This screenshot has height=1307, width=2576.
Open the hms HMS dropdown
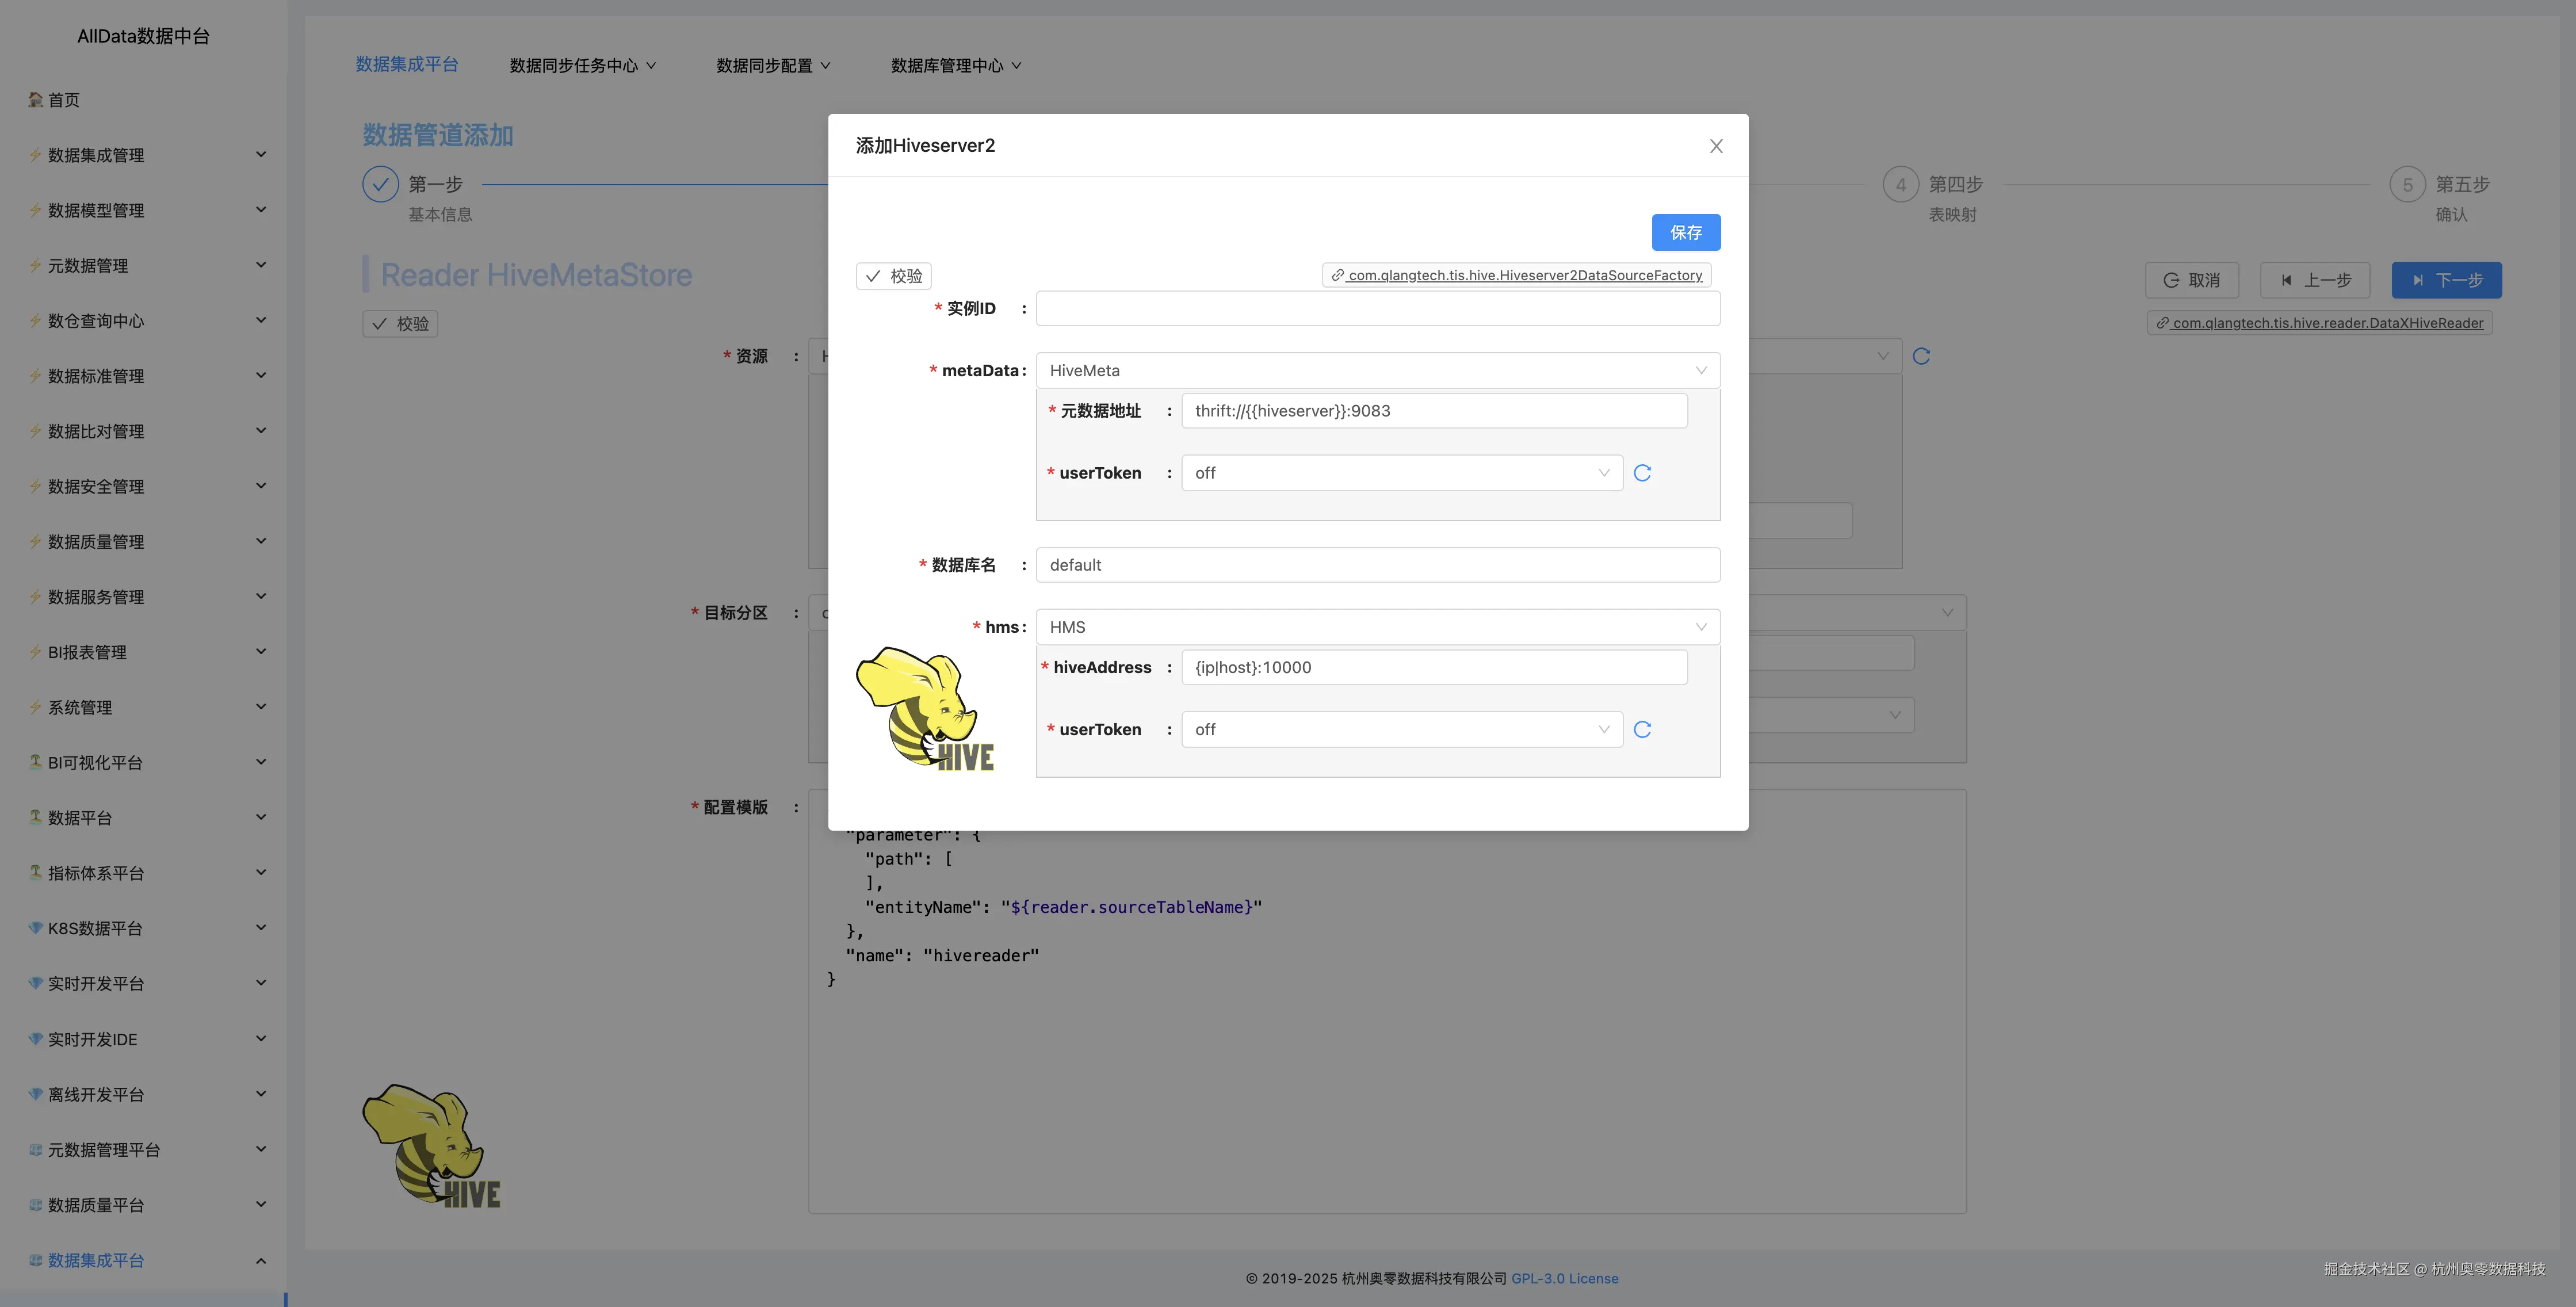pyautogui.click(x=1377, y=627)
